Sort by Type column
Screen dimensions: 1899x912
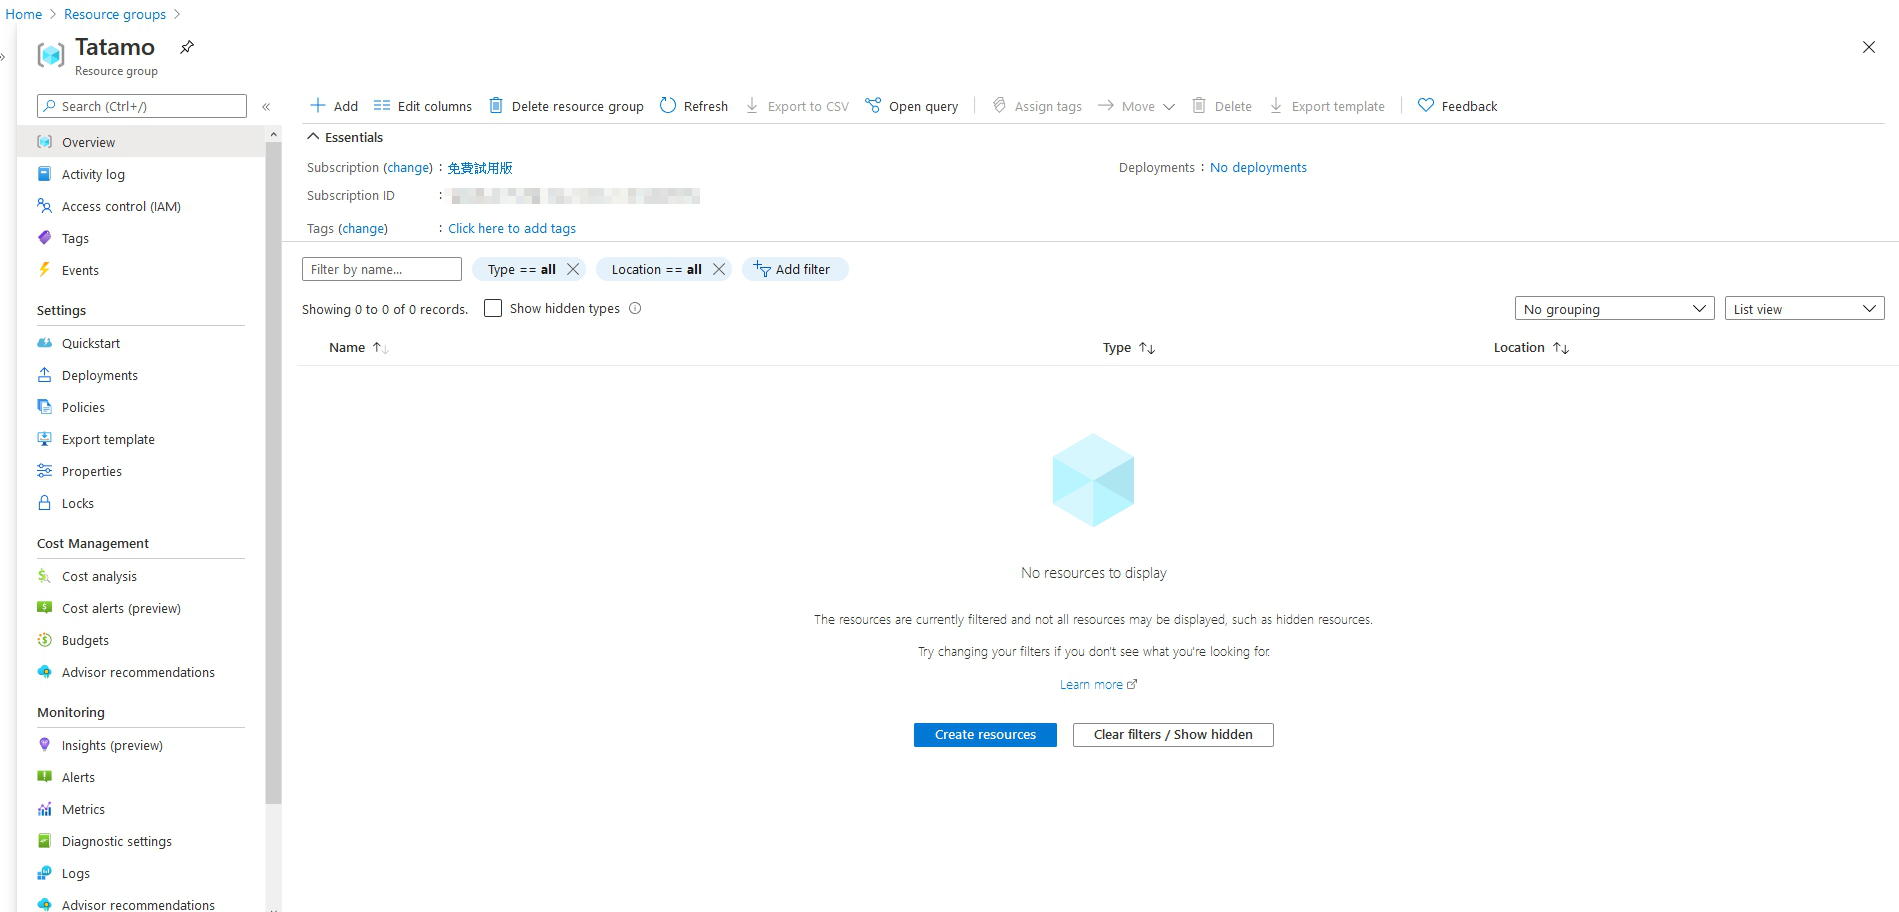(x=1129, y=347)
